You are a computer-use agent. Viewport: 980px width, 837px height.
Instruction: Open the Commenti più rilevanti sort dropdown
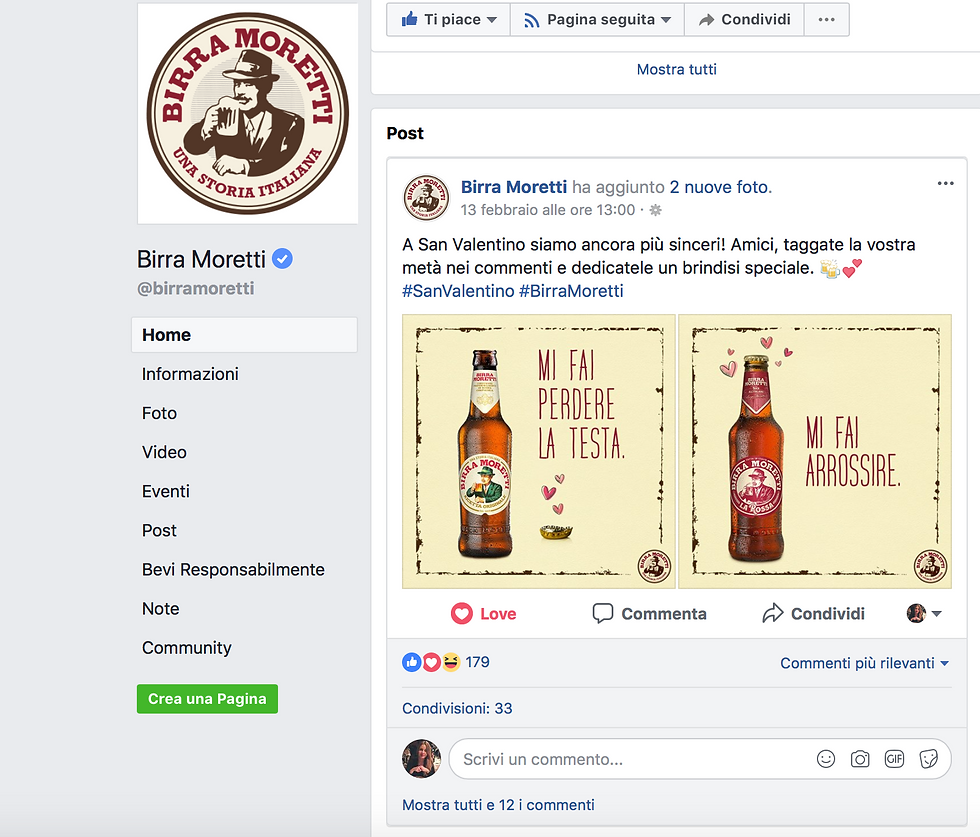864,663
